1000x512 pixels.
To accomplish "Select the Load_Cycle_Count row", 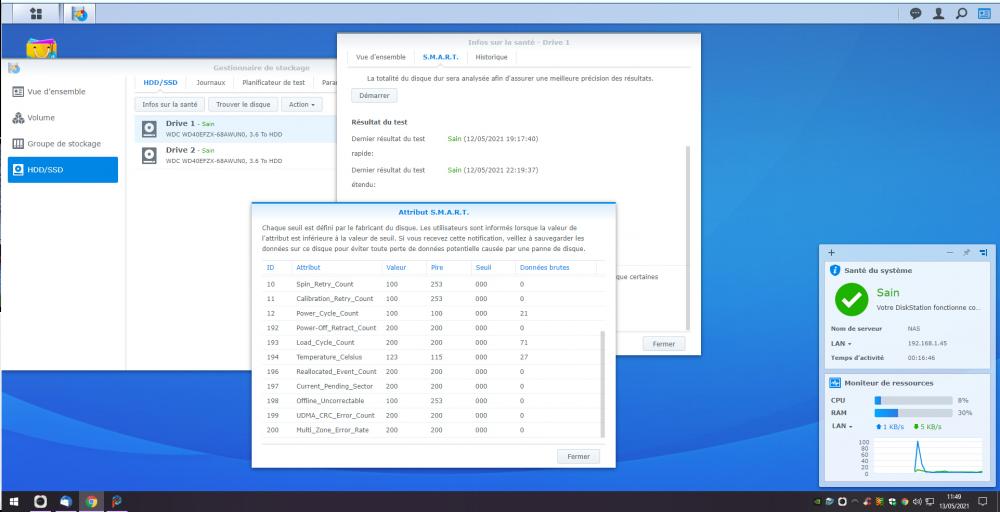I will (430, 343).
